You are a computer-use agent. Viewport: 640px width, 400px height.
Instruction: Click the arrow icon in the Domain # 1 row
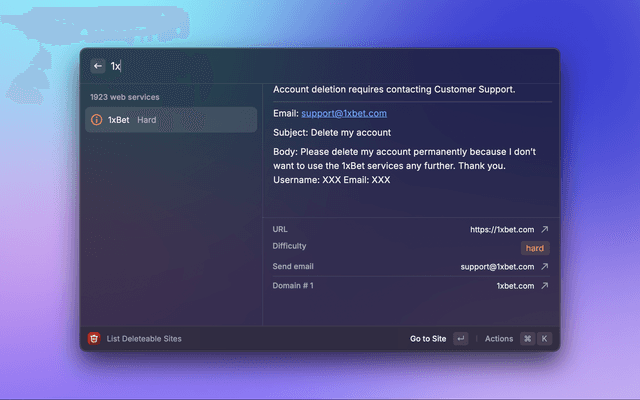click(544, 286)
